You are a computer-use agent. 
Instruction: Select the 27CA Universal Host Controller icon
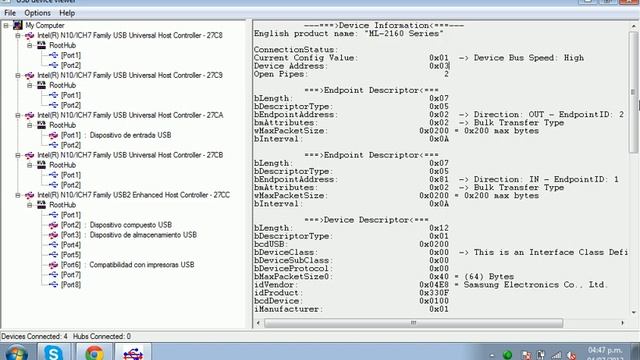click(29, 116)
